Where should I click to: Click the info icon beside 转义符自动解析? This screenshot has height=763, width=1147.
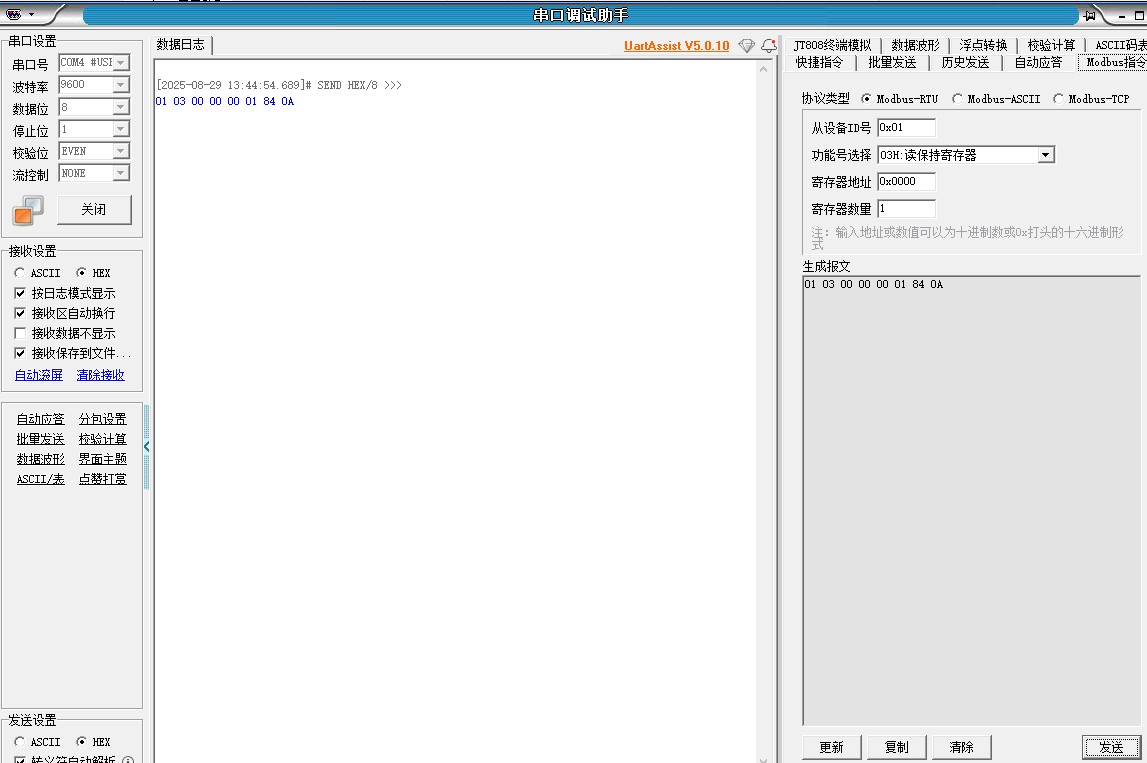tap(128, 760)
